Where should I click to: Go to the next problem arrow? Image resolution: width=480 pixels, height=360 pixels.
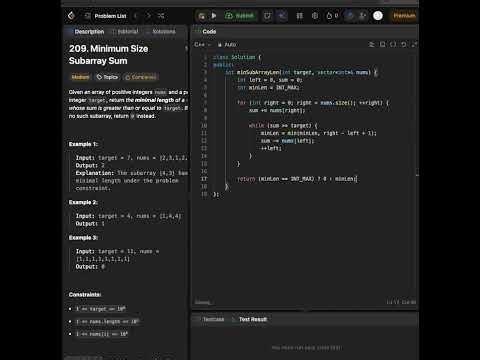(x=148, y=16)
